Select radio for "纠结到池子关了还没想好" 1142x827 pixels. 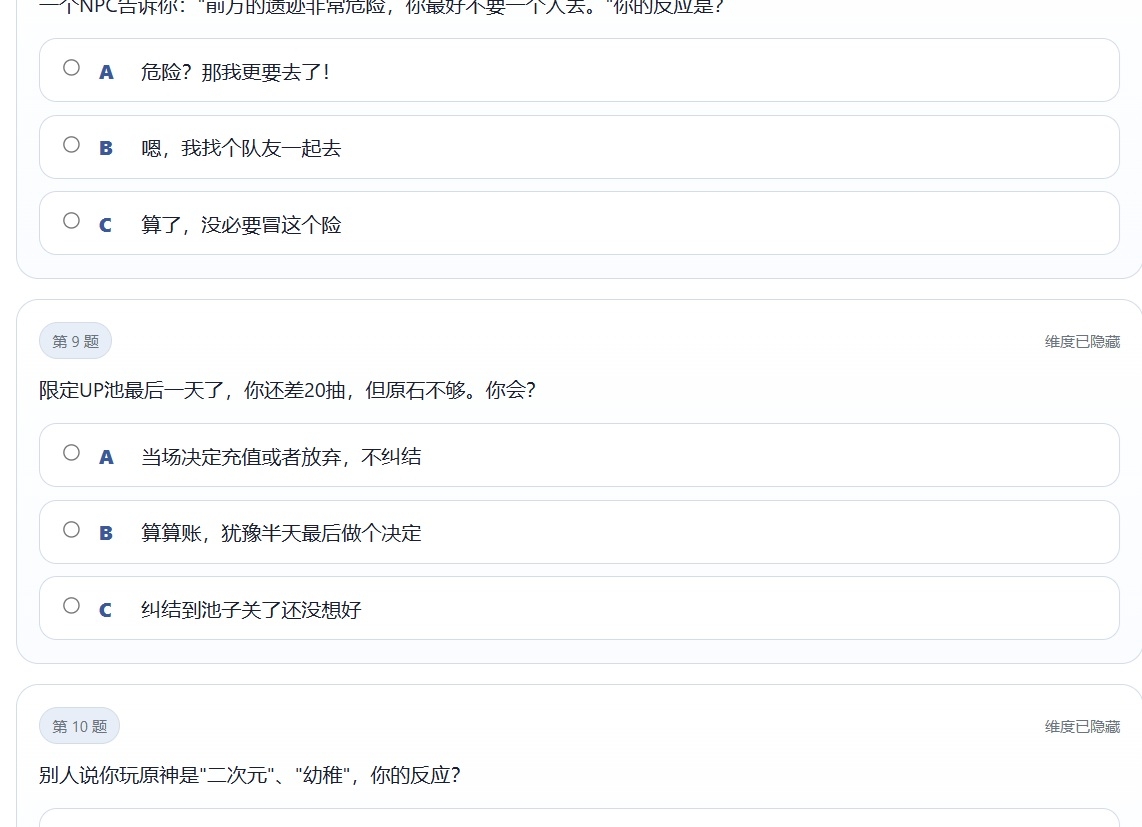(70, 605)
